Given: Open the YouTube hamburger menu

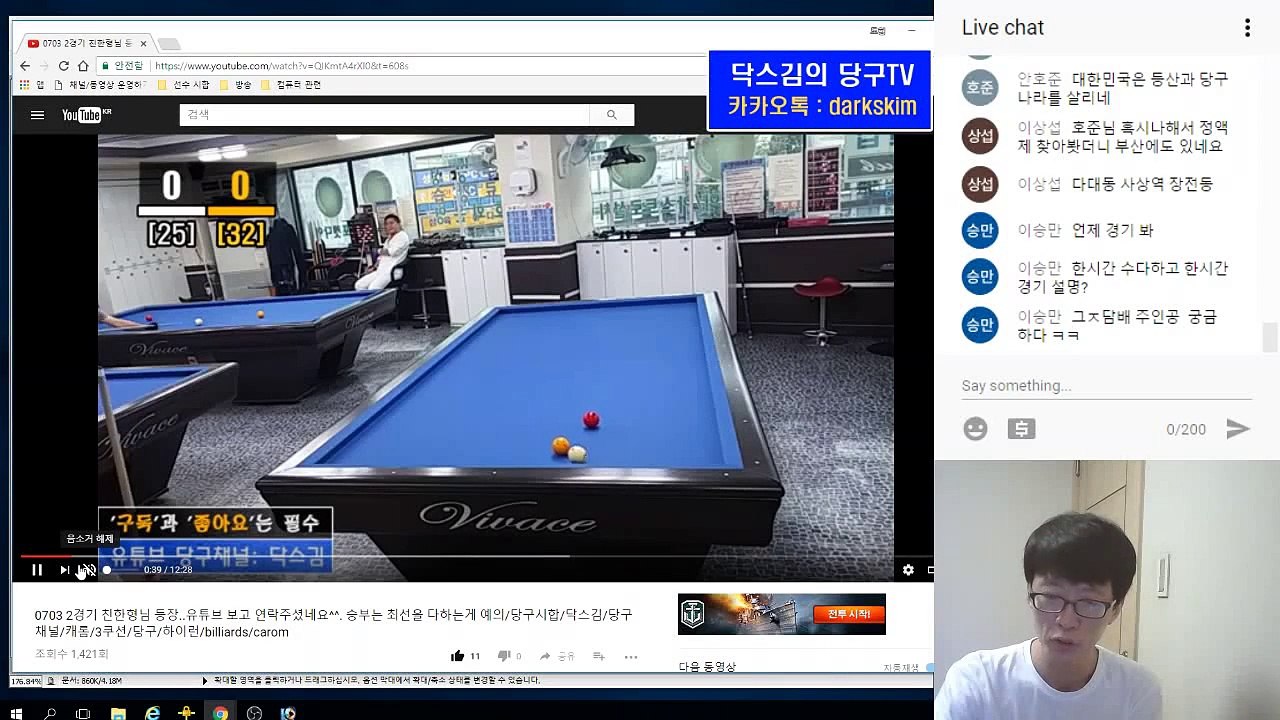Looking at the screenshot, I should pos(37,115).
